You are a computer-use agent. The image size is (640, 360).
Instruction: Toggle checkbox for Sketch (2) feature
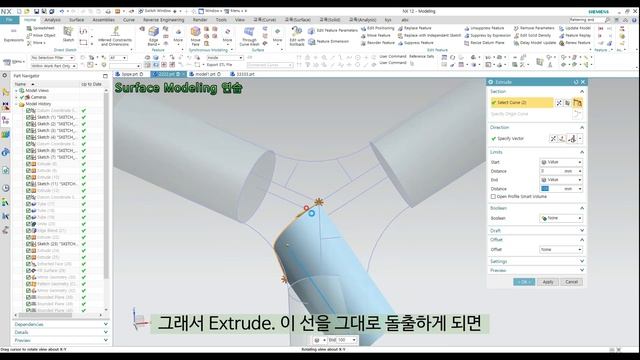[28, 124]
